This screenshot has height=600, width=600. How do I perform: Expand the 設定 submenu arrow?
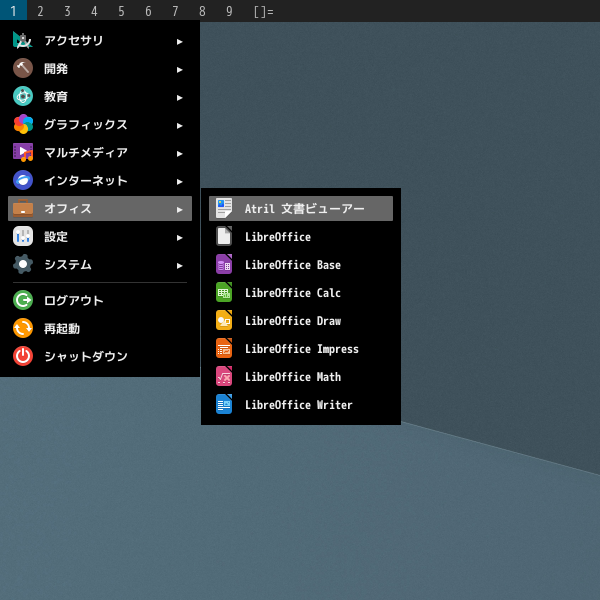click(179, 238)
